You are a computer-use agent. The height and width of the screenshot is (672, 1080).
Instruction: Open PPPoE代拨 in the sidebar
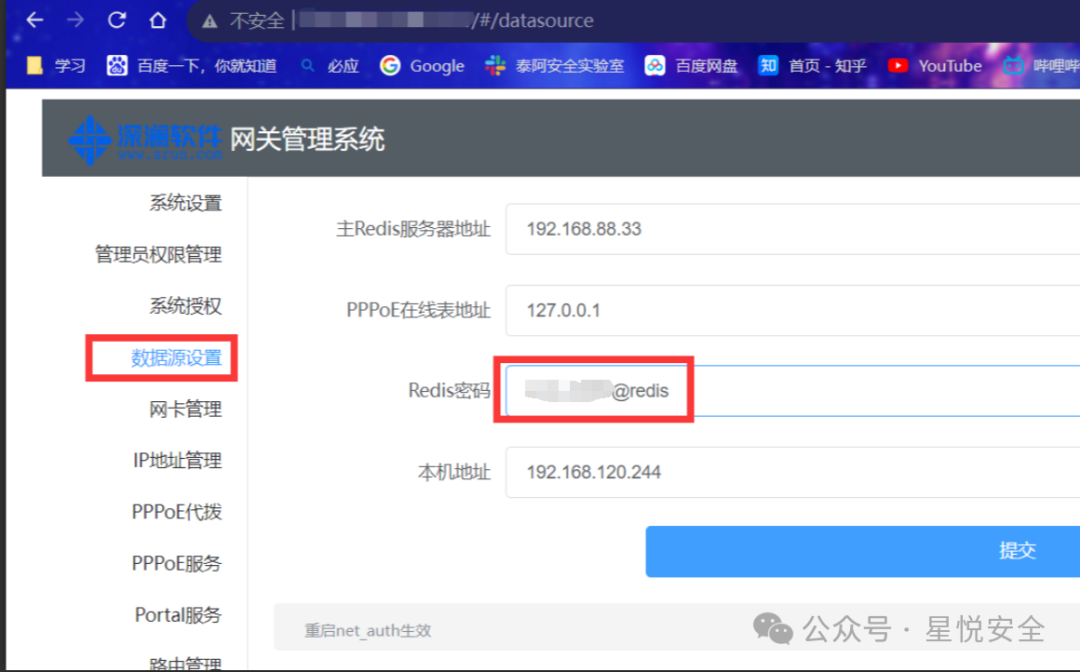(176, 512)
